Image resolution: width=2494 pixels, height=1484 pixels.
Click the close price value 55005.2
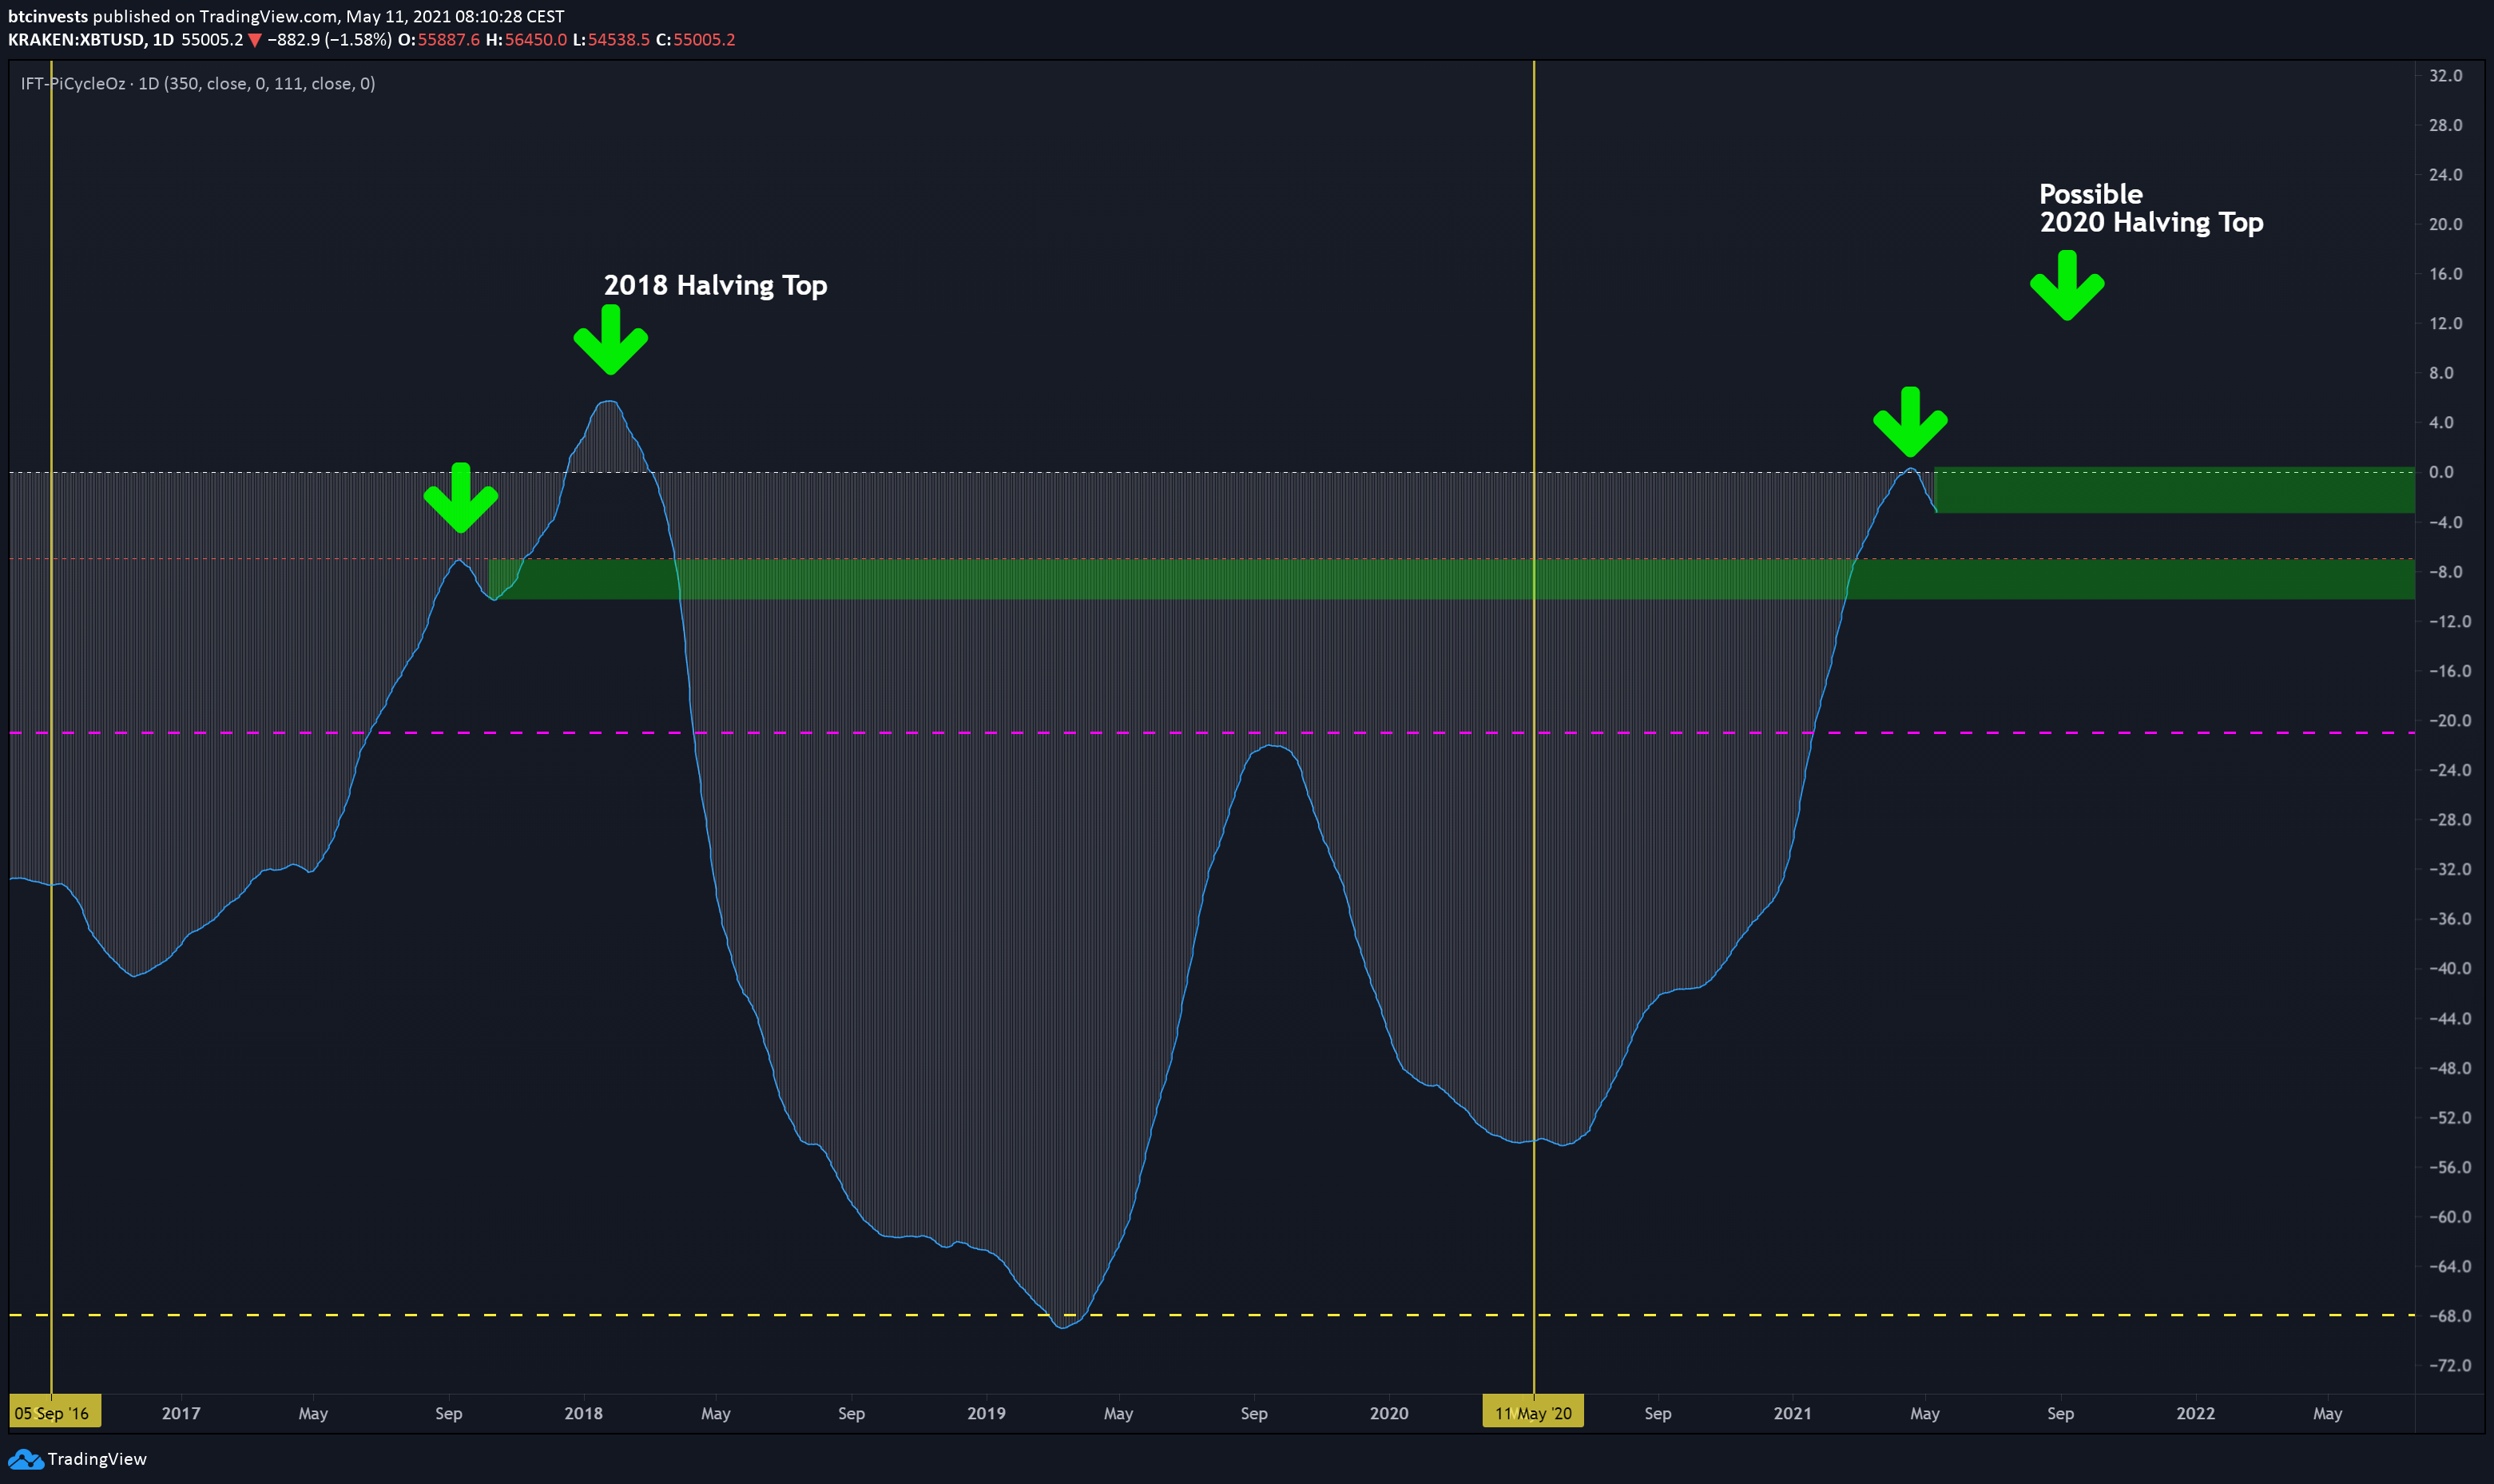[x=704, y=40]
